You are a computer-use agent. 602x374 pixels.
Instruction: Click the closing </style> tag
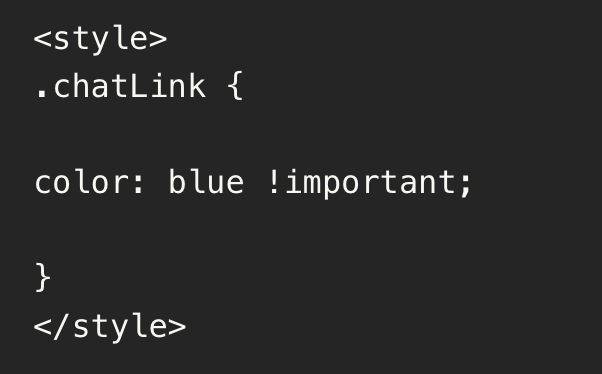pos(110,327)
